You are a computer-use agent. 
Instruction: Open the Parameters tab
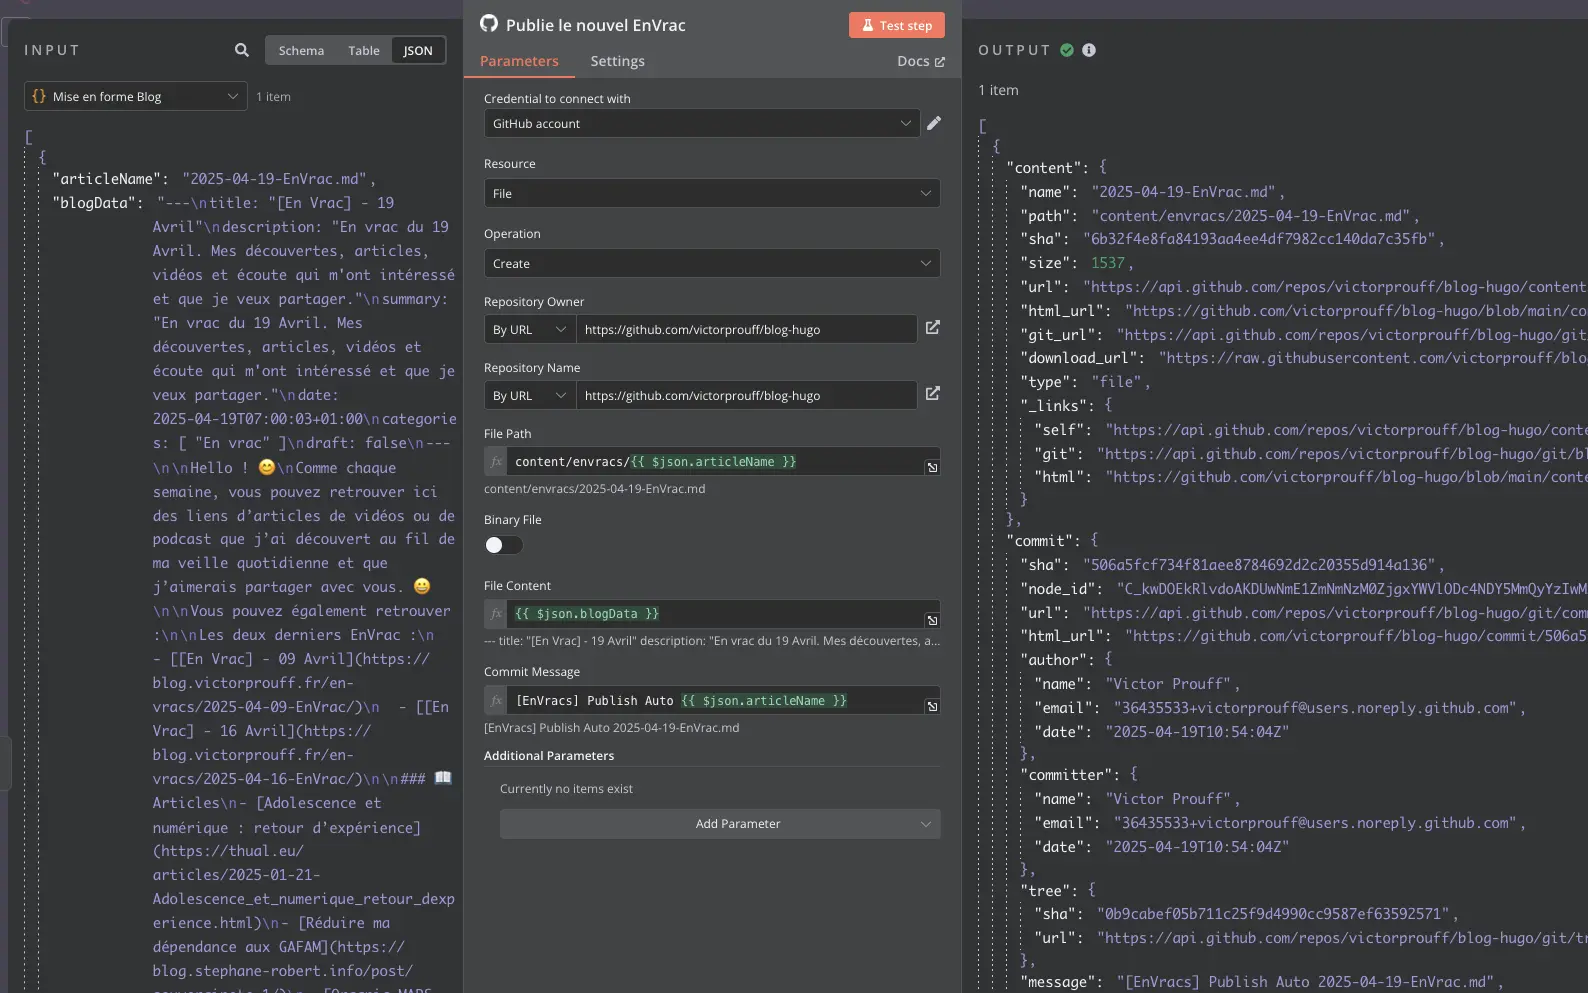click(519, 61)
